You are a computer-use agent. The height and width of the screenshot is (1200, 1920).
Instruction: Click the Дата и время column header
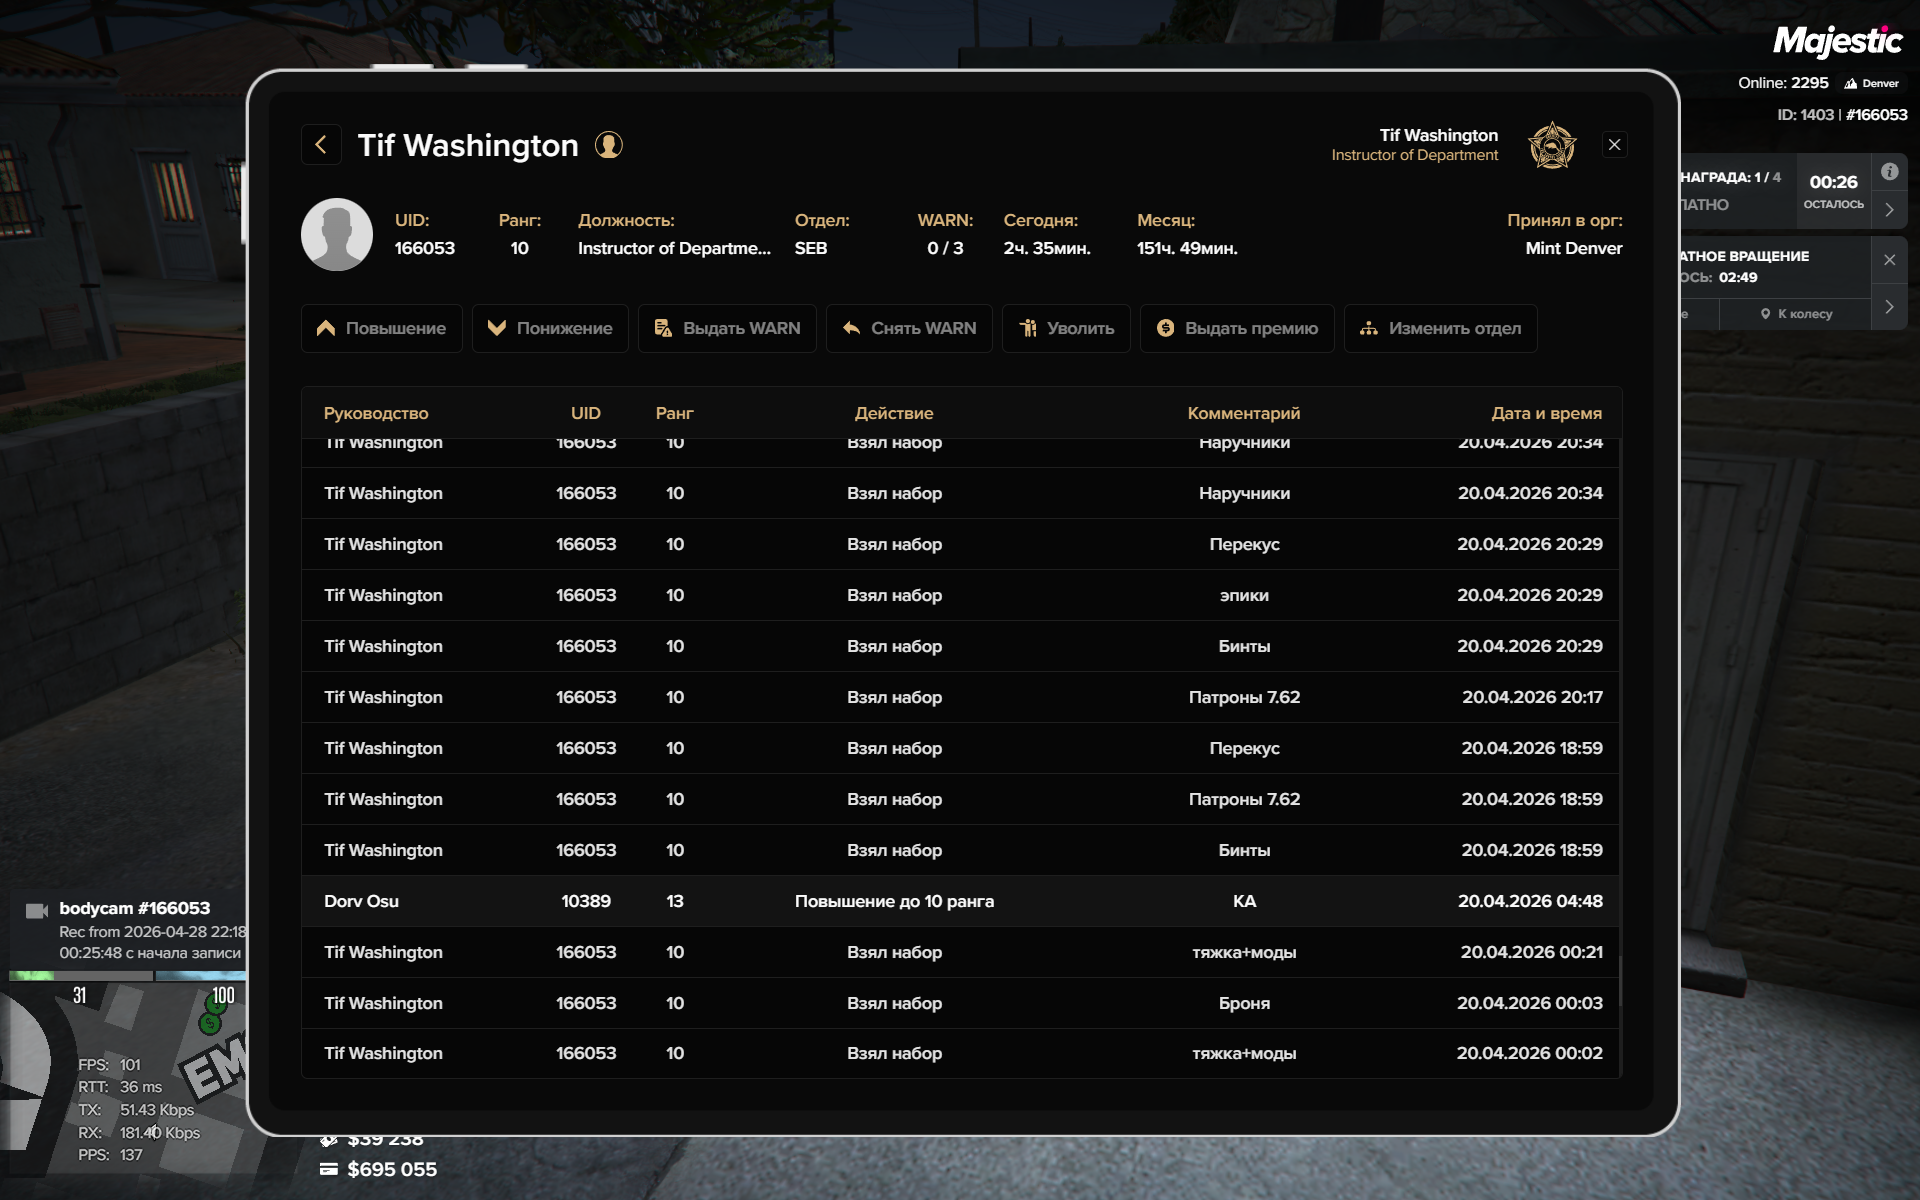pos(1546,413)
